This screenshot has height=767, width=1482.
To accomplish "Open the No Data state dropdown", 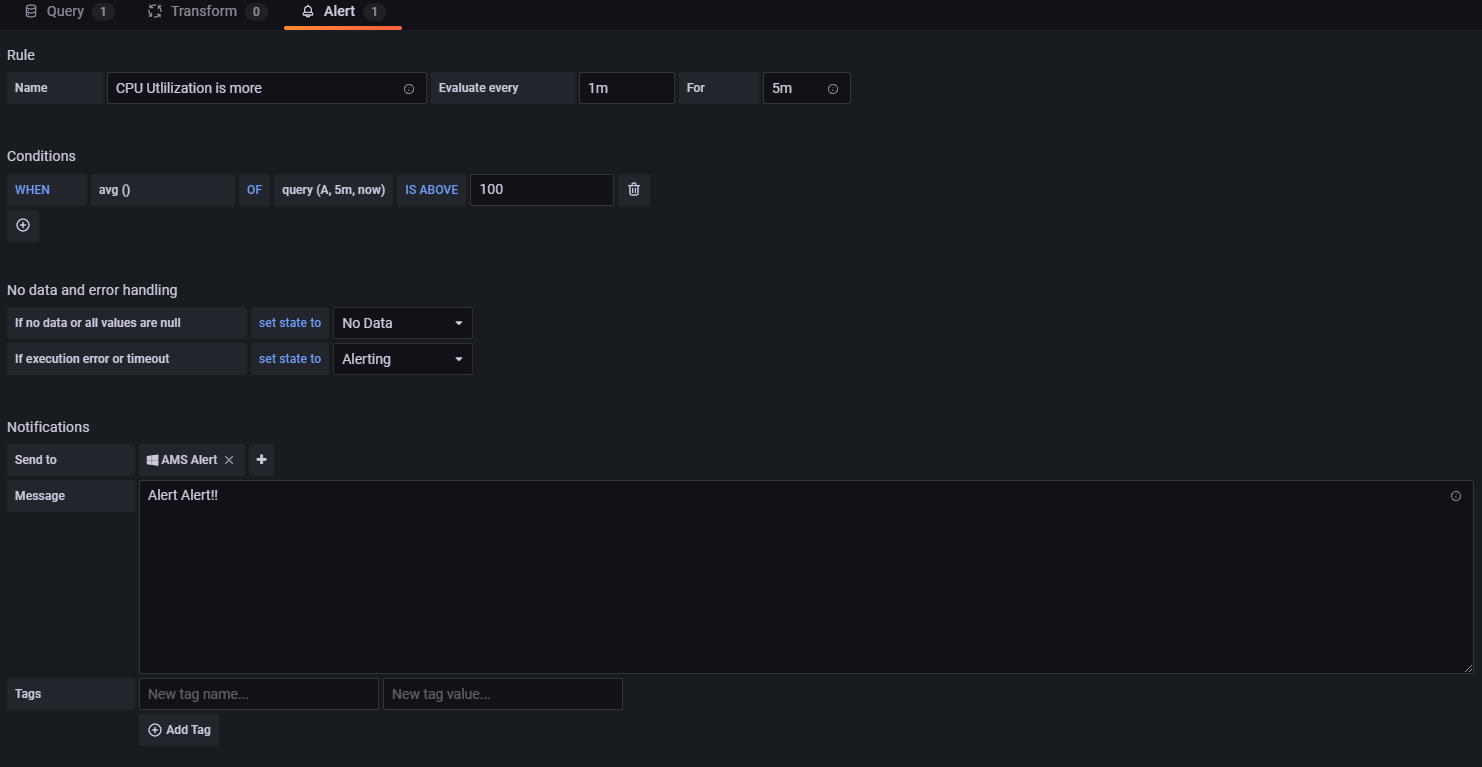I will pos(403,323).
